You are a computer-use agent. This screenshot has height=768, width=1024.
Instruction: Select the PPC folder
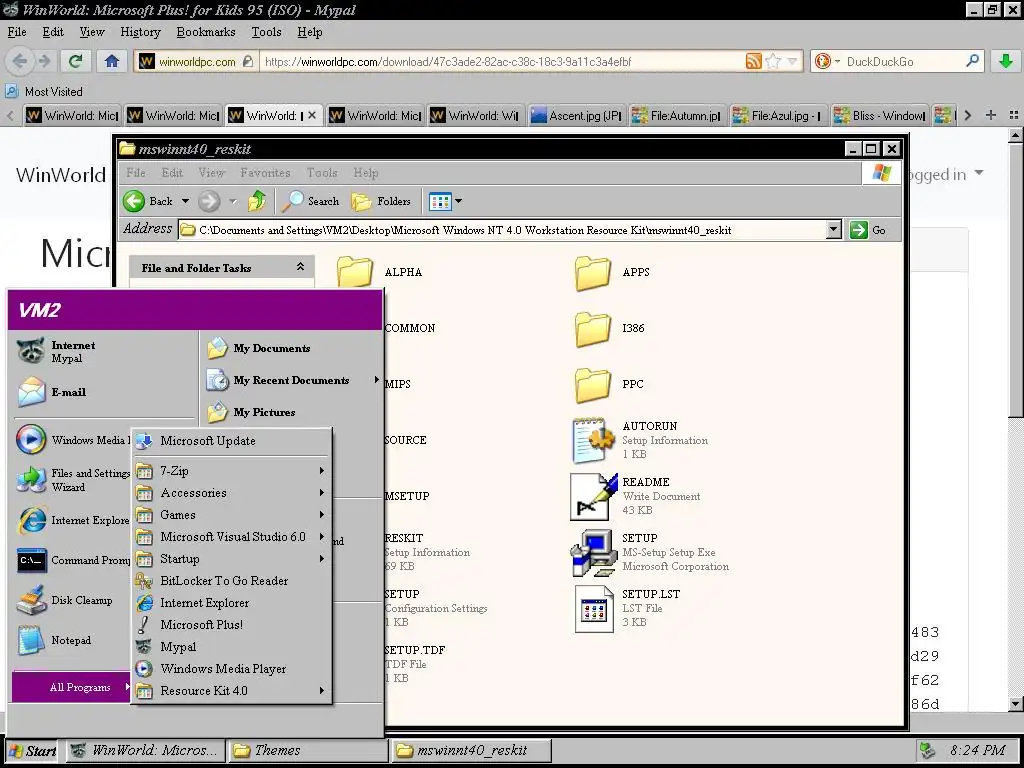(x=609, y=384)
